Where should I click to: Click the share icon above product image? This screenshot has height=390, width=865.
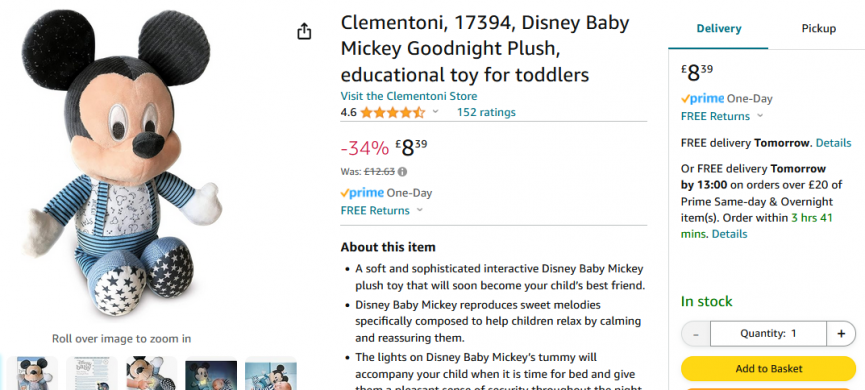tap(304, 31)
